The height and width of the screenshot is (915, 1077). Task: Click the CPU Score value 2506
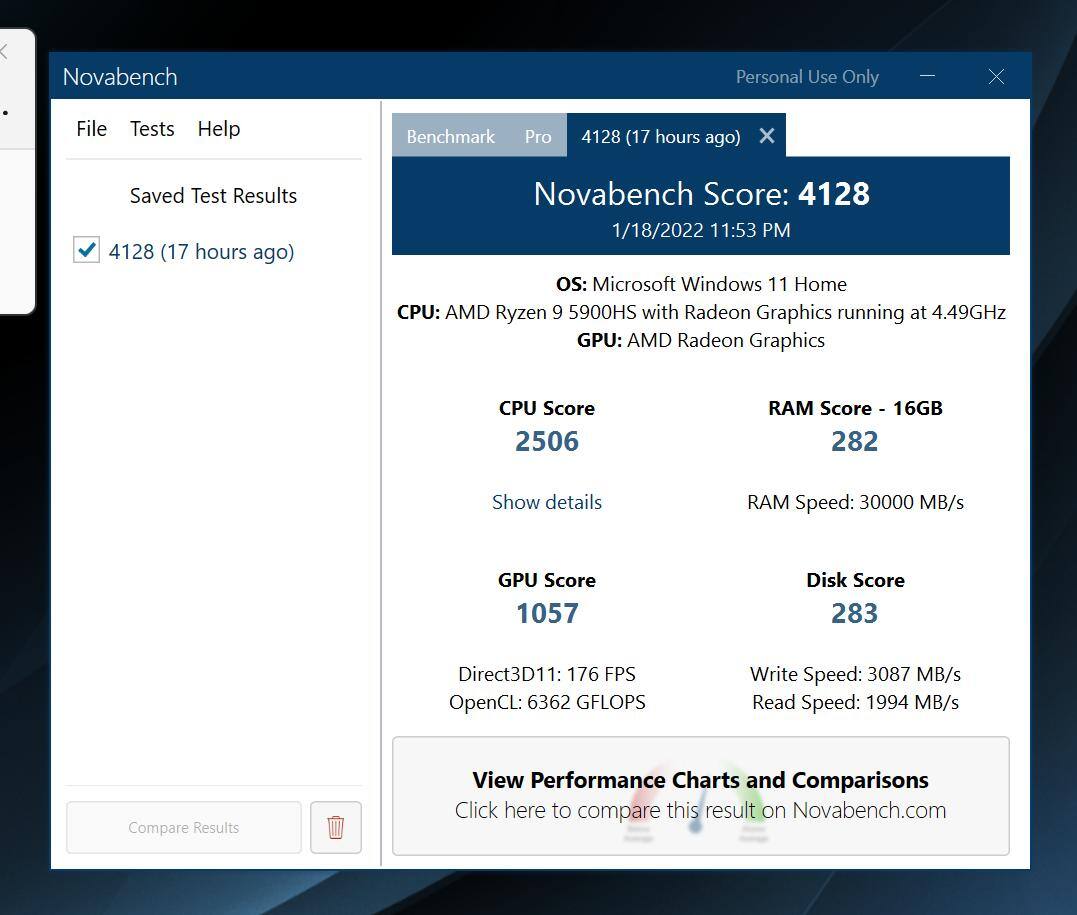tap(546, 441)
